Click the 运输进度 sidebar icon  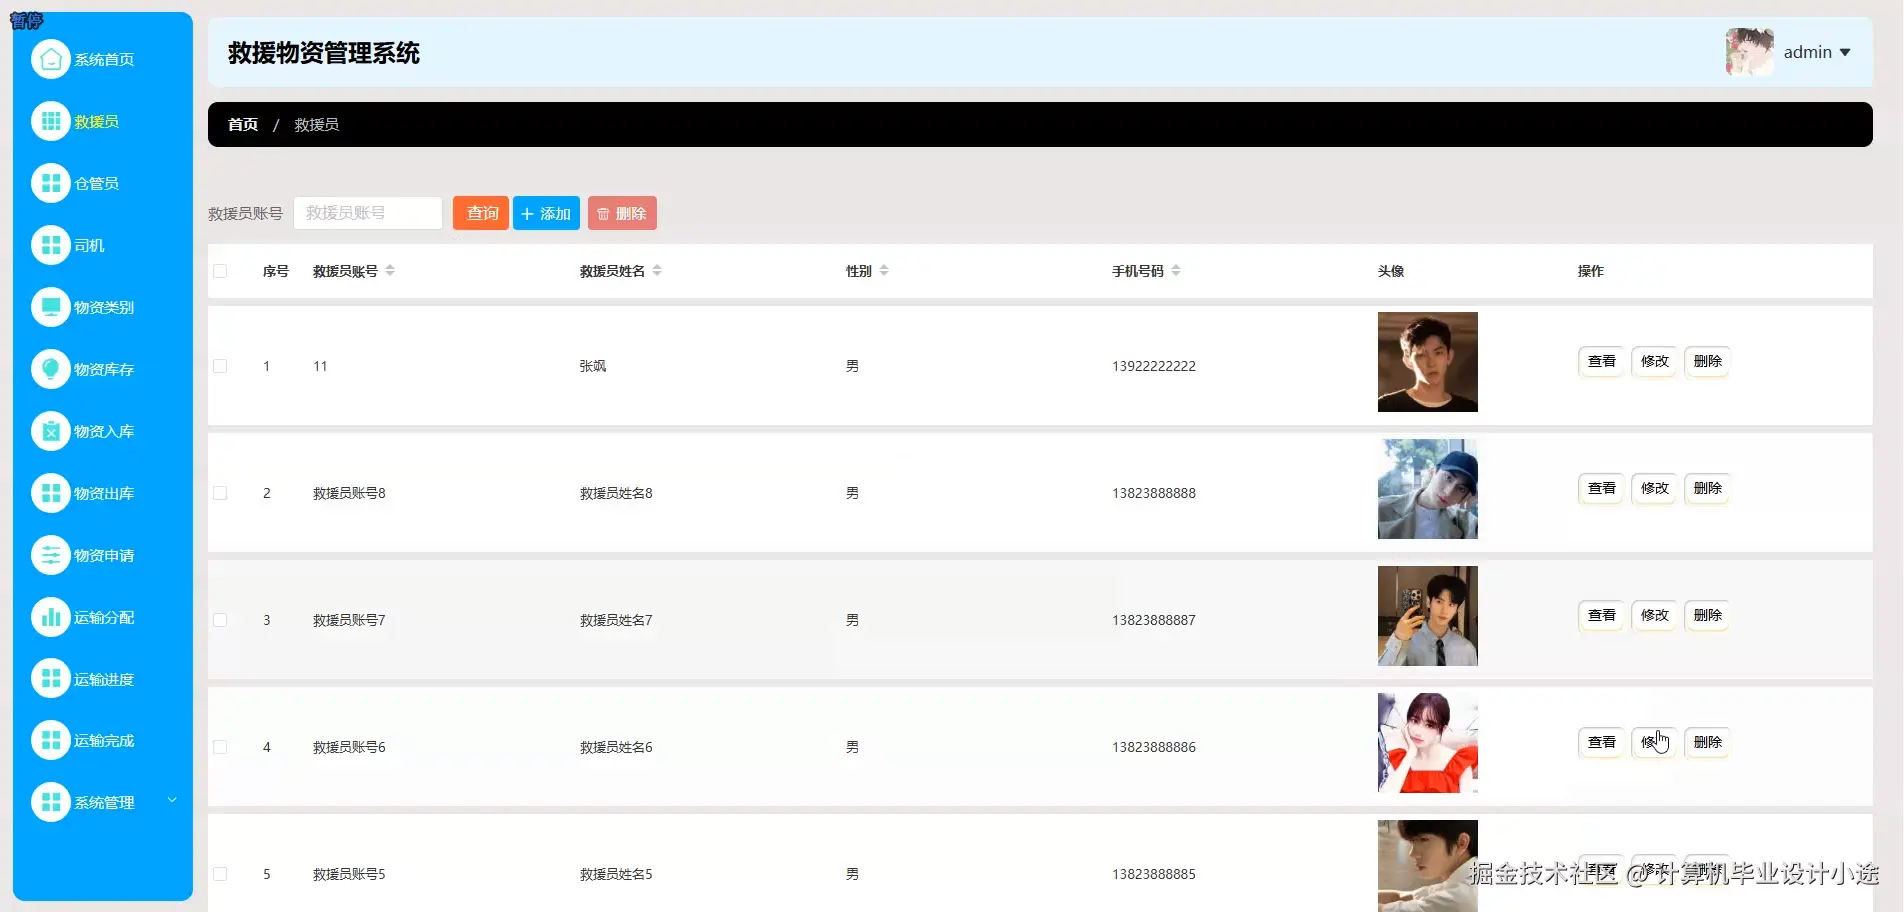pos(51,678)
